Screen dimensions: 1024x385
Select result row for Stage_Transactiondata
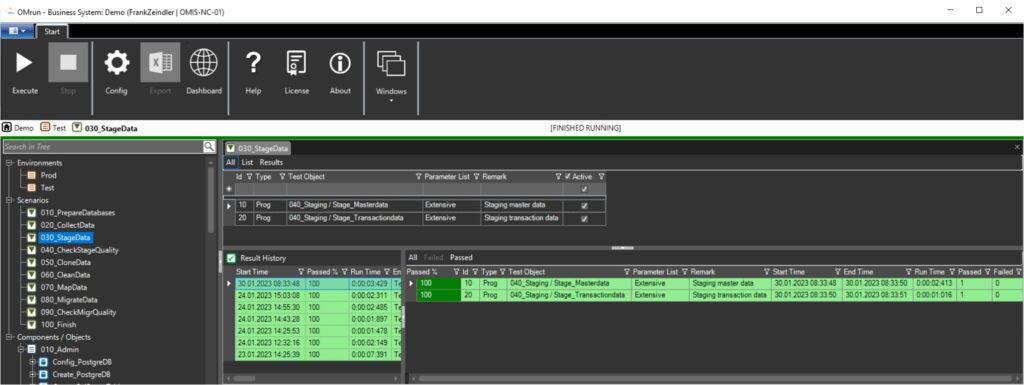click(x=719, y=296)
